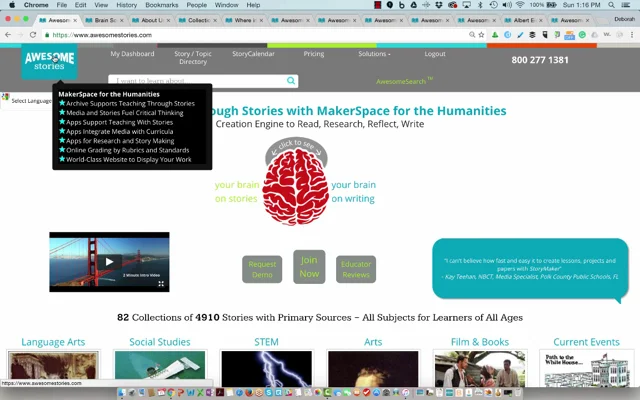Screen dimensions: 640x400
Task: Open the People menu
Action: pyautogui.click(x=197, y=5)
